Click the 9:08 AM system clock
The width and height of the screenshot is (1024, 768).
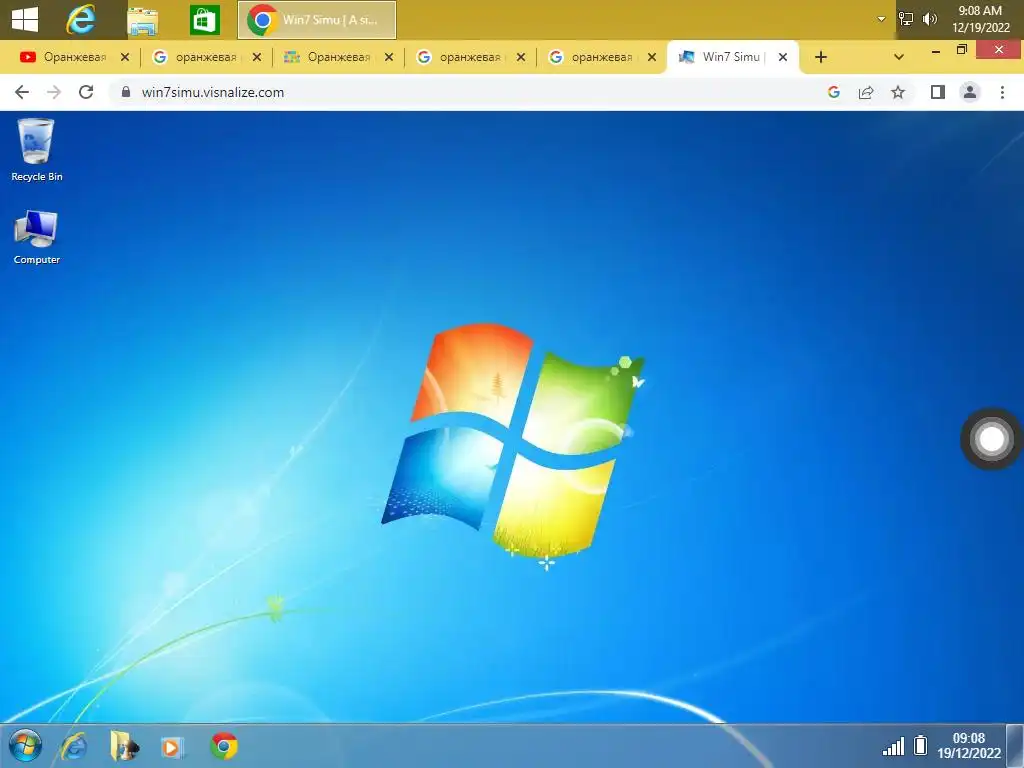click(x=980, y=19)
